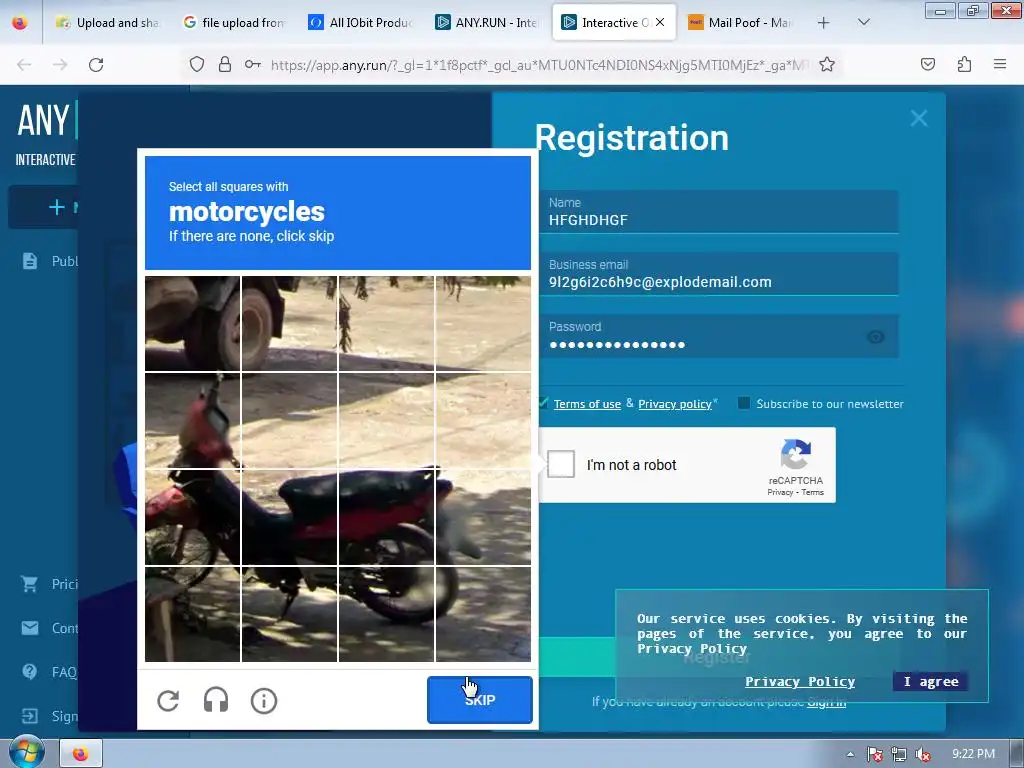This screenshot has height=768, width=1024.
Task: Get an audio captcha challenge
Action: pyautogui.click(x=216, y=701)
